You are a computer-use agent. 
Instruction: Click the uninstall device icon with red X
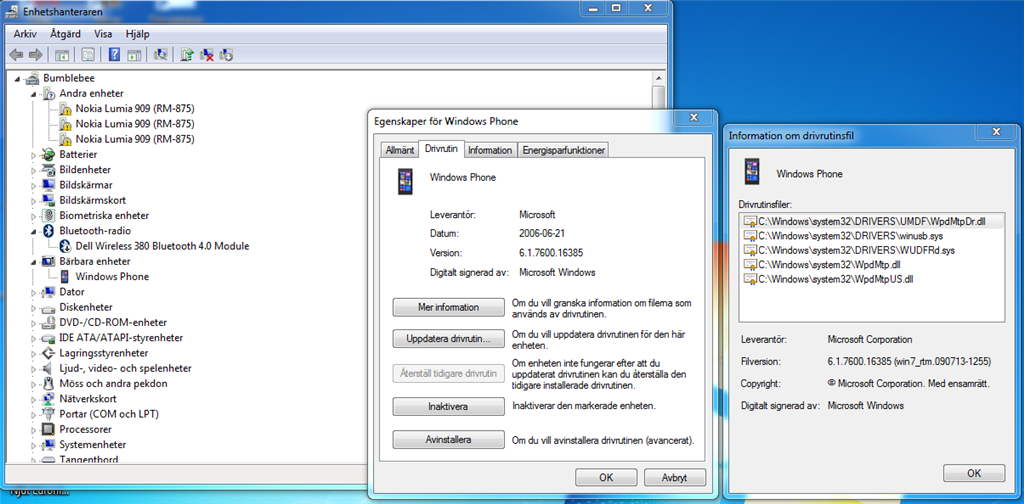coord(207,55)
